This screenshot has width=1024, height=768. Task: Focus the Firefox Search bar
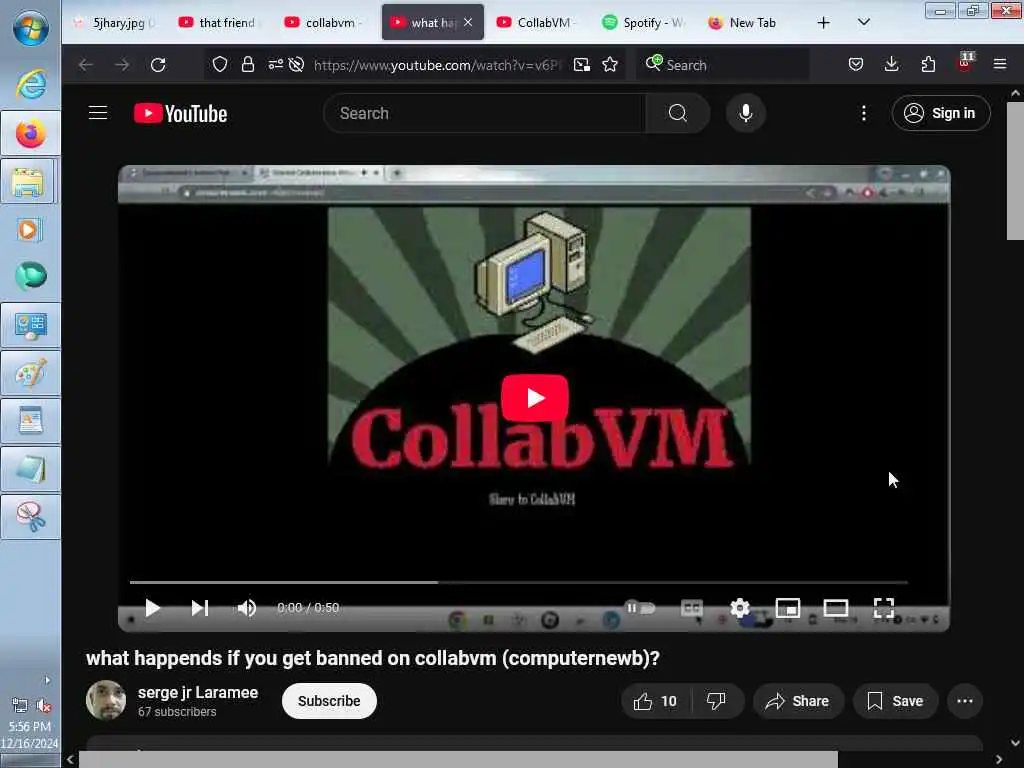pyautogui.click(x=723, y=65)
